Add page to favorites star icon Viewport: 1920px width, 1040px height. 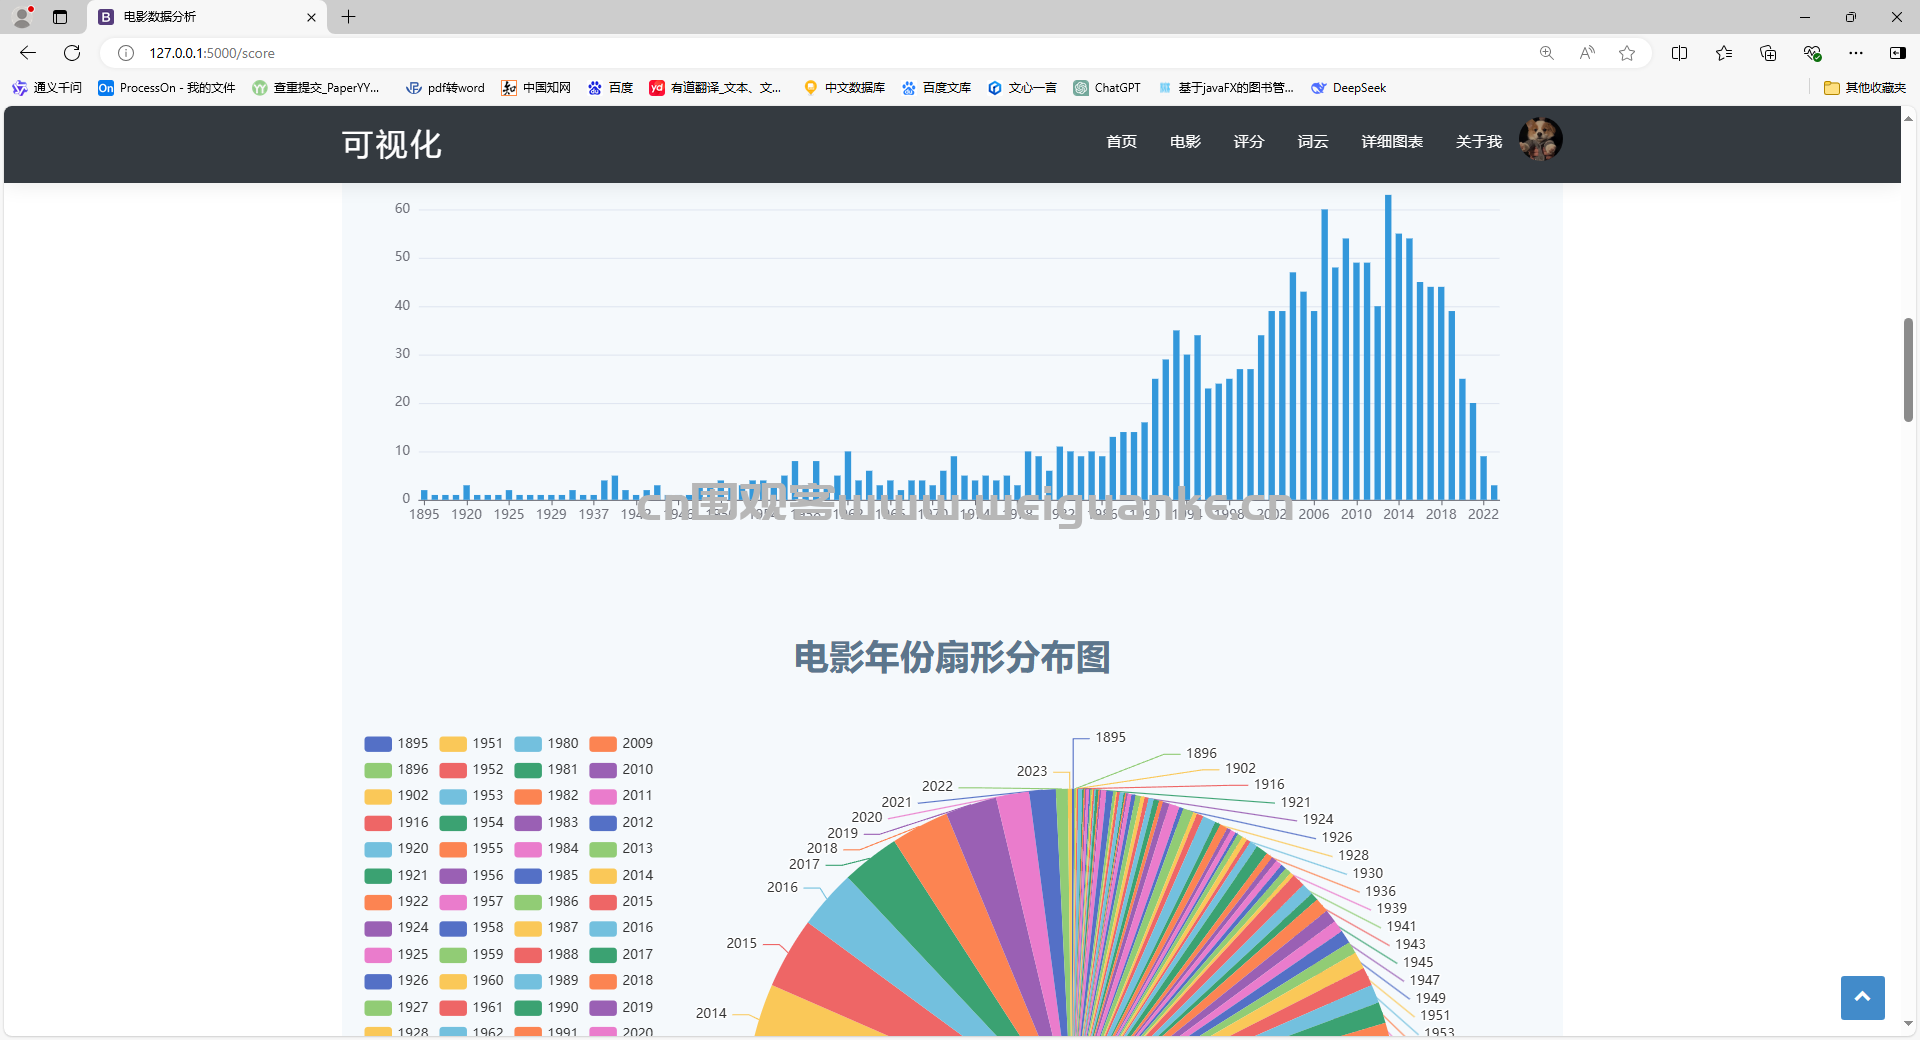[x=1627, y=53]
